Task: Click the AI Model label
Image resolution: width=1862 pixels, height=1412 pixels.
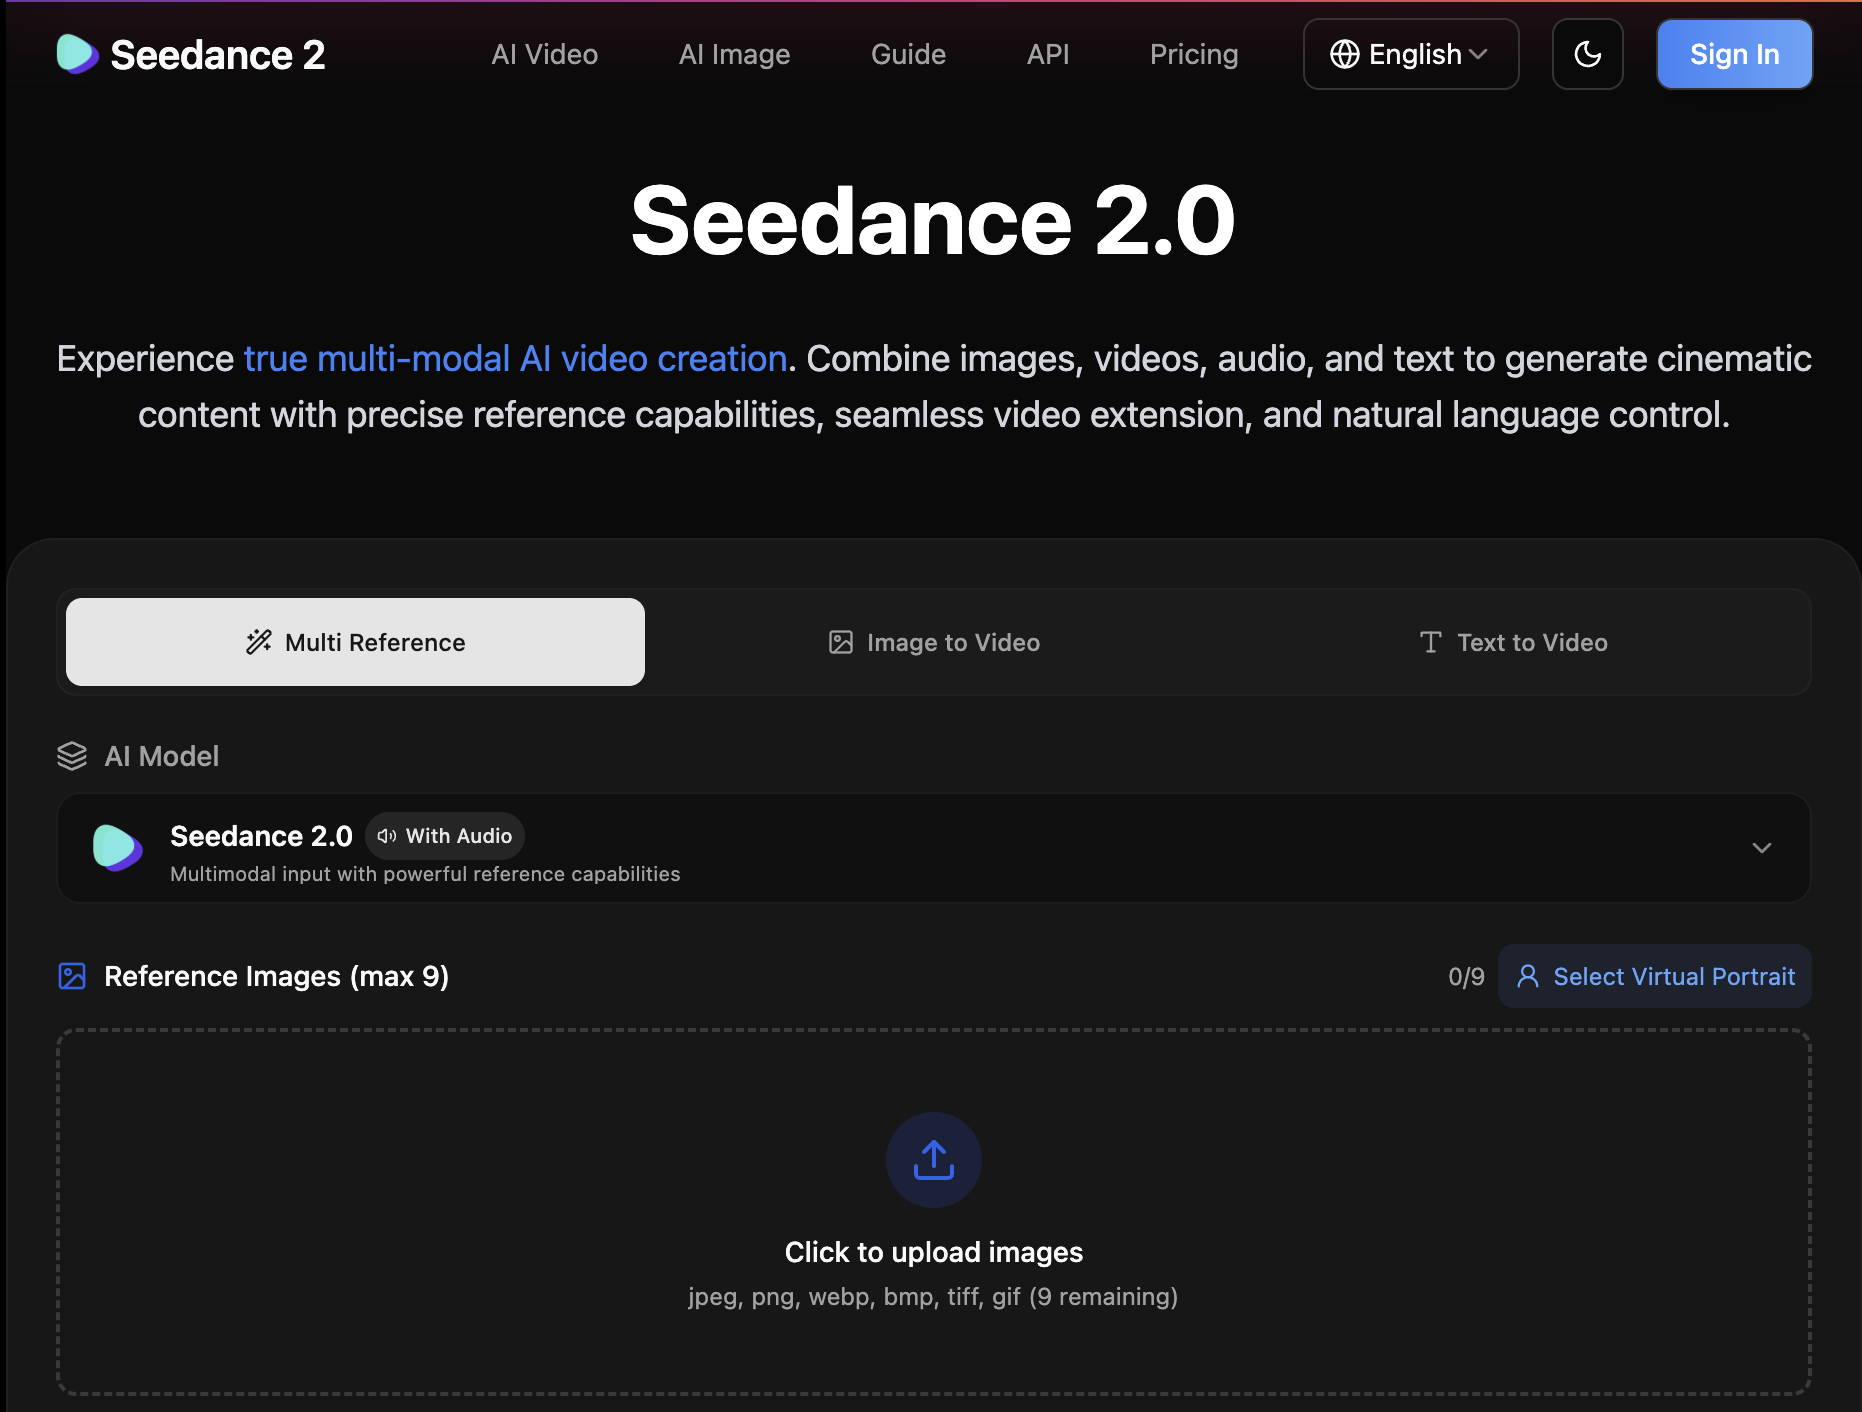Action: coord(161,756)
